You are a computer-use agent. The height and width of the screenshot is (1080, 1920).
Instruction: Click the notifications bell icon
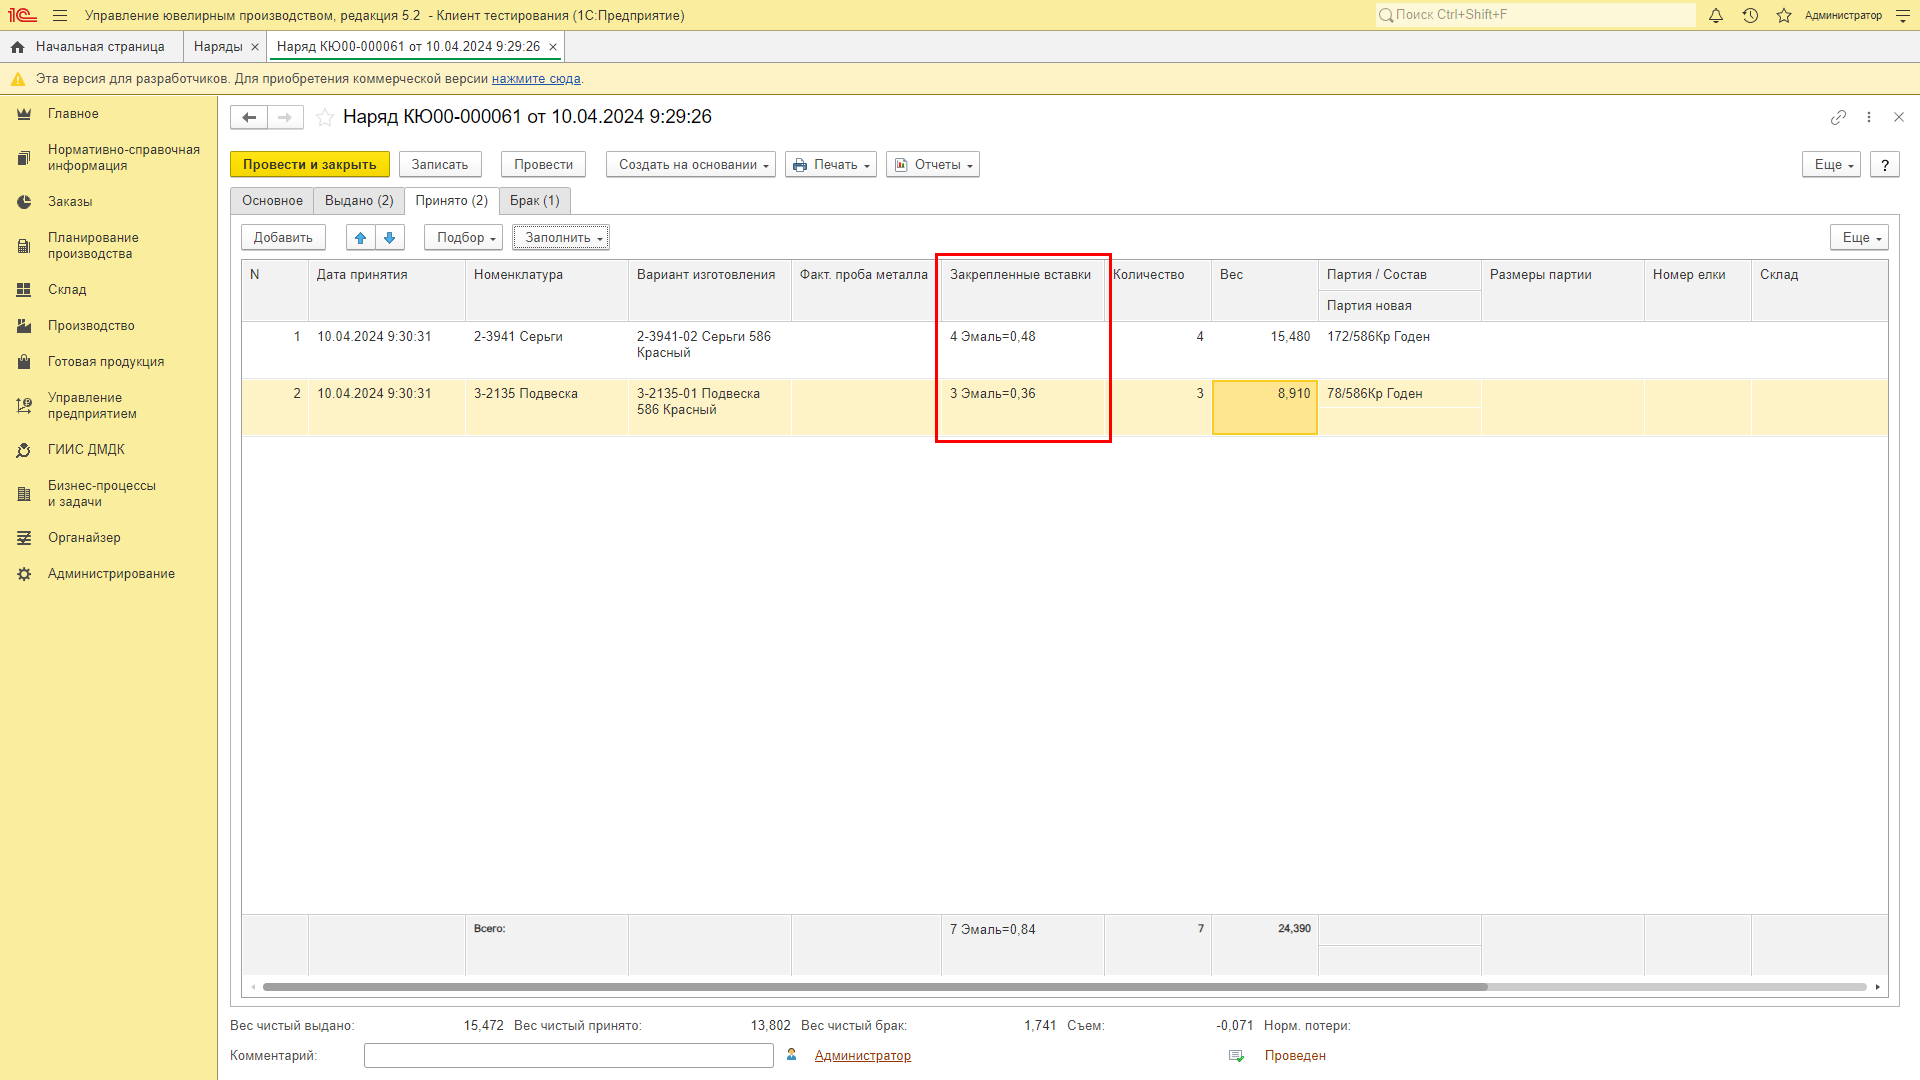pyautogui.click(x=1716, y=15)
